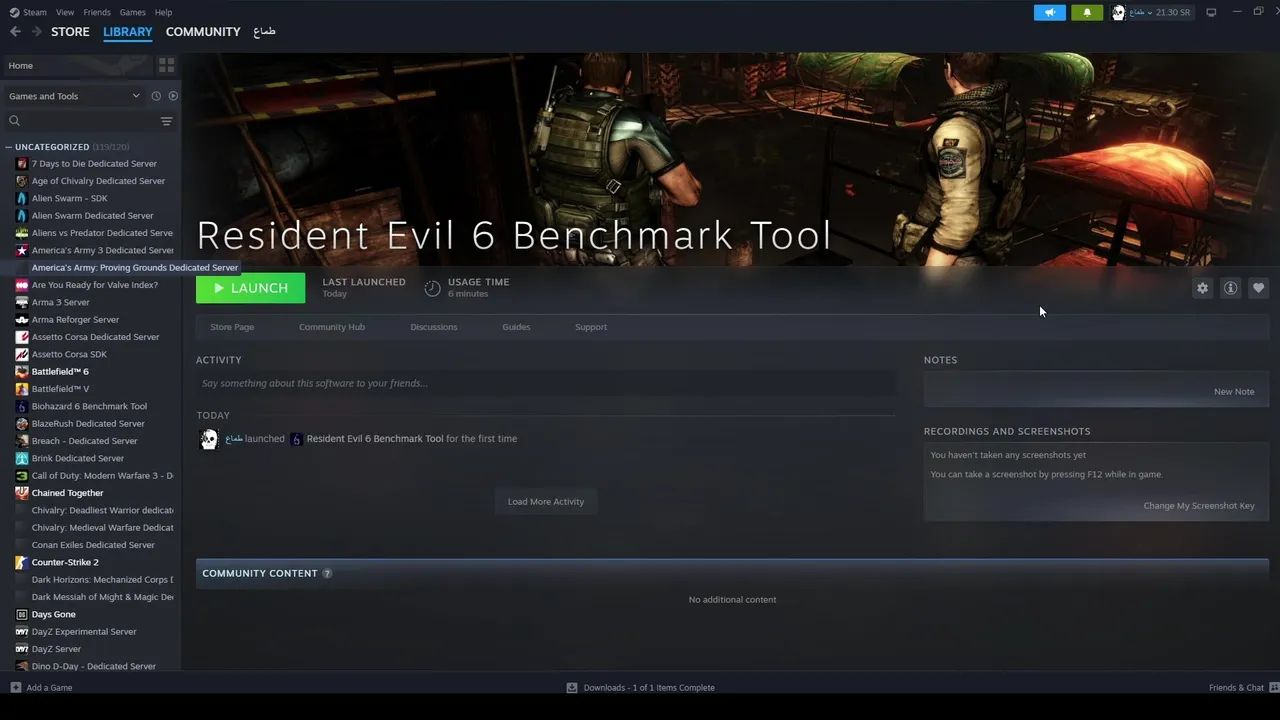Select Are You Ready for Valve Index? entry
The height and width of the screenshot is (720, 1280).
[x=94, y=285]
